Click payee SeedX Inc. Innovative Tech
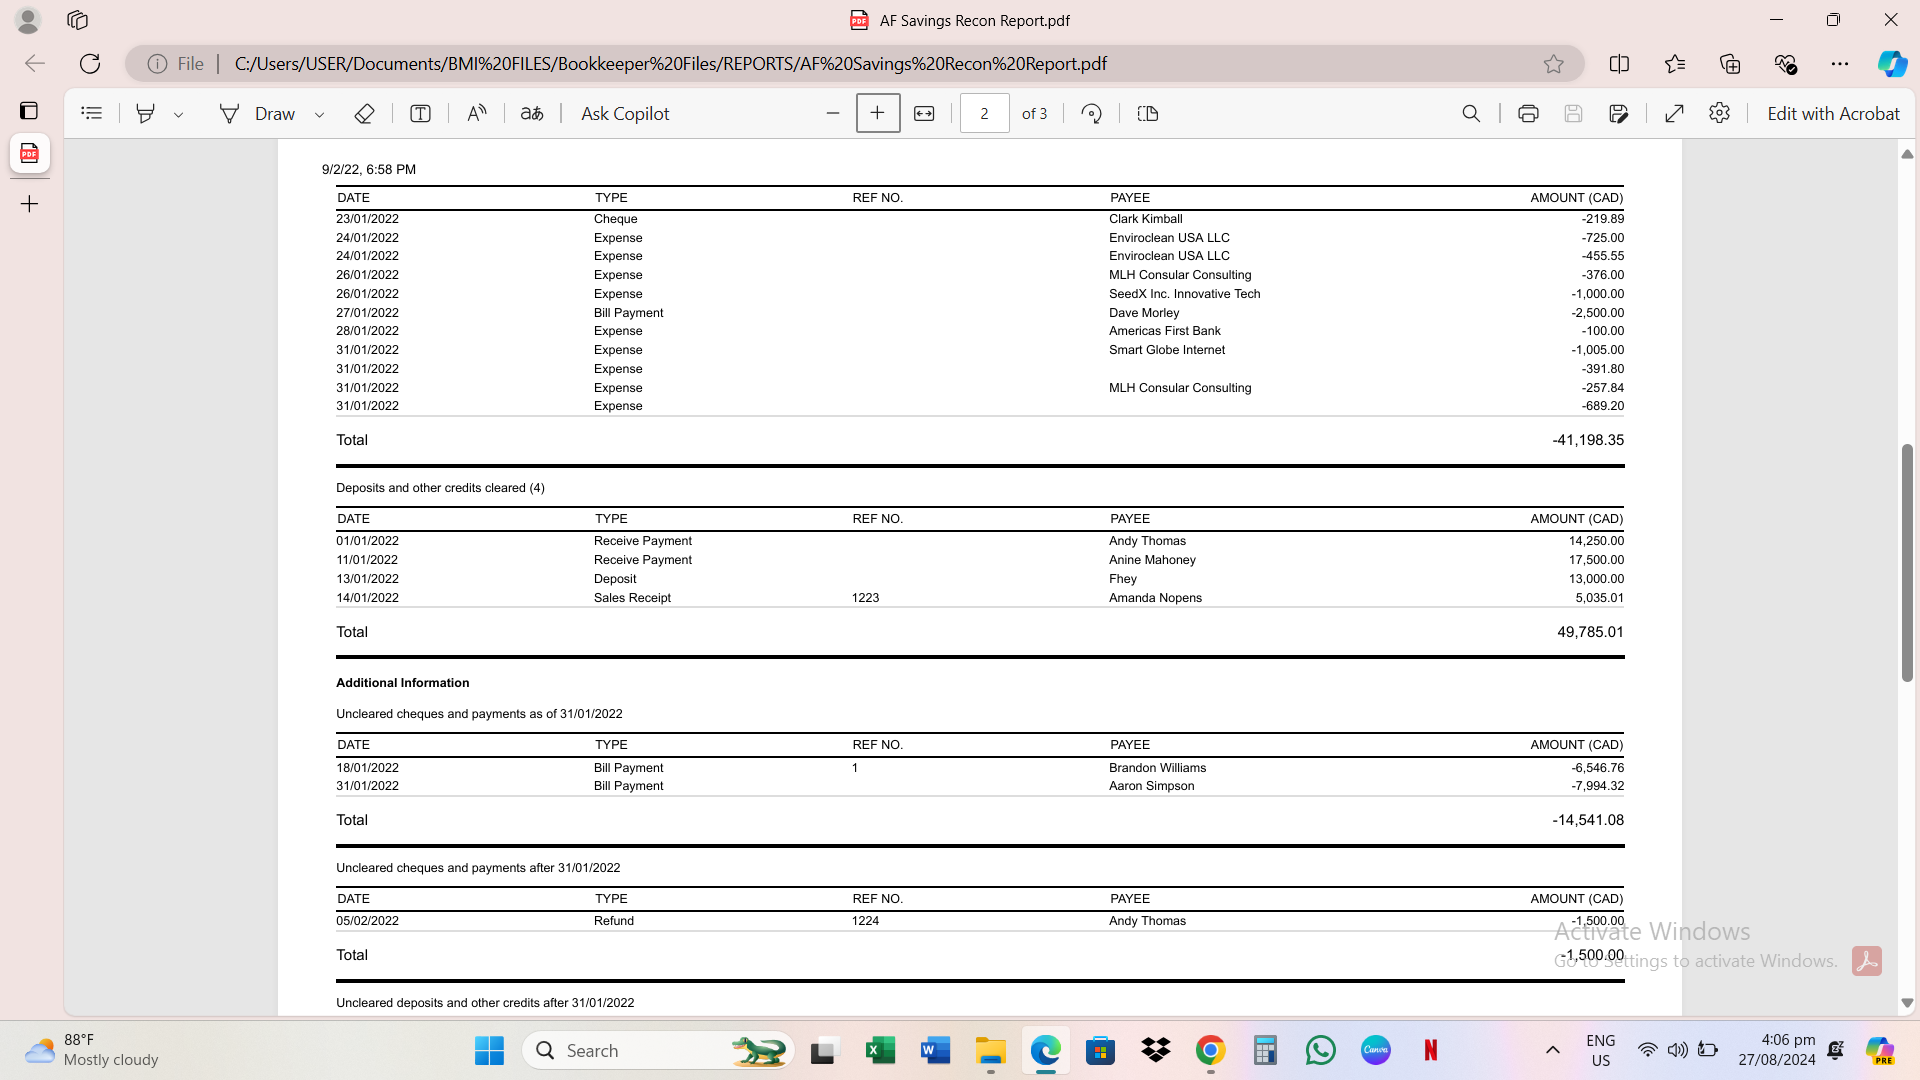 (1184, 294)
